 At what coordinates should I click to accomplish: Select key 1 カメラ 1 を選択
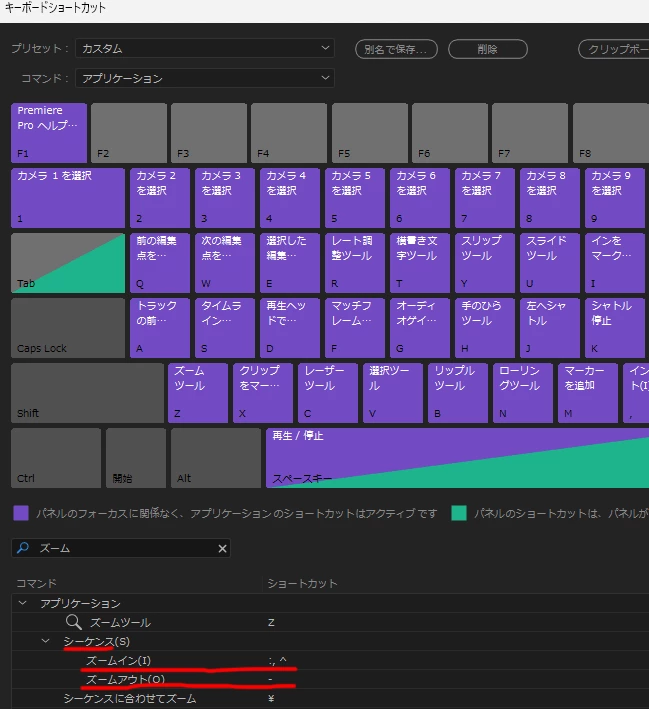[x=68, y=198]
